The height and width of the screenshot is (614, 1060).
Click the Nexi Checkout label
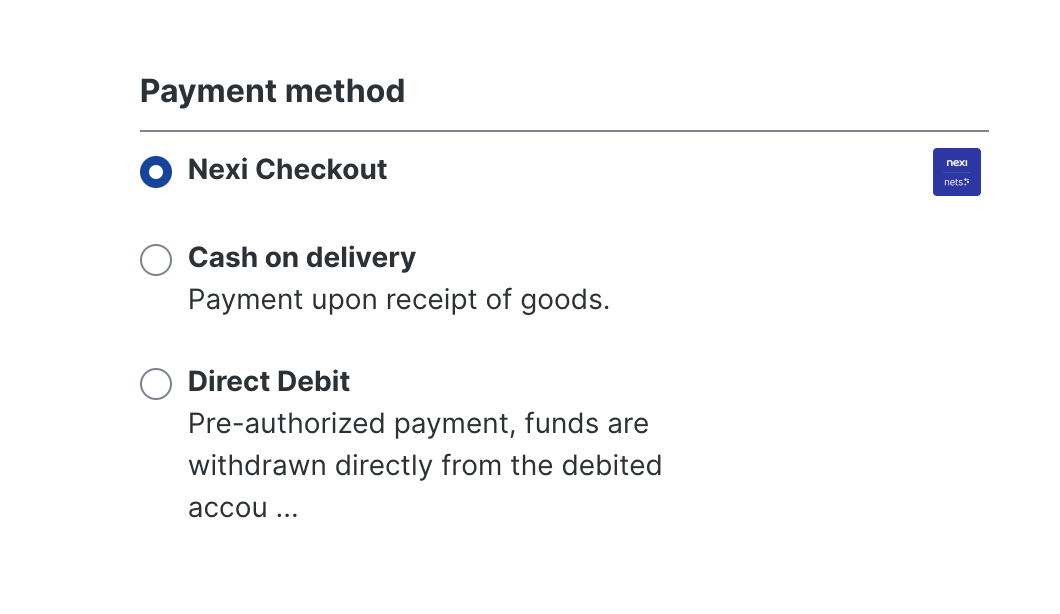coord(287,170)
